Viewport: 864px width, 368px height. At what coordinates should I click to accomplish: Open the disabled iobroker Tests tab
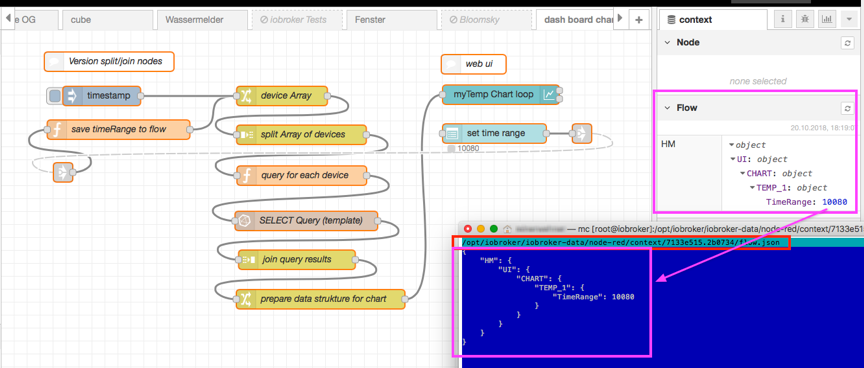(296, 19)
